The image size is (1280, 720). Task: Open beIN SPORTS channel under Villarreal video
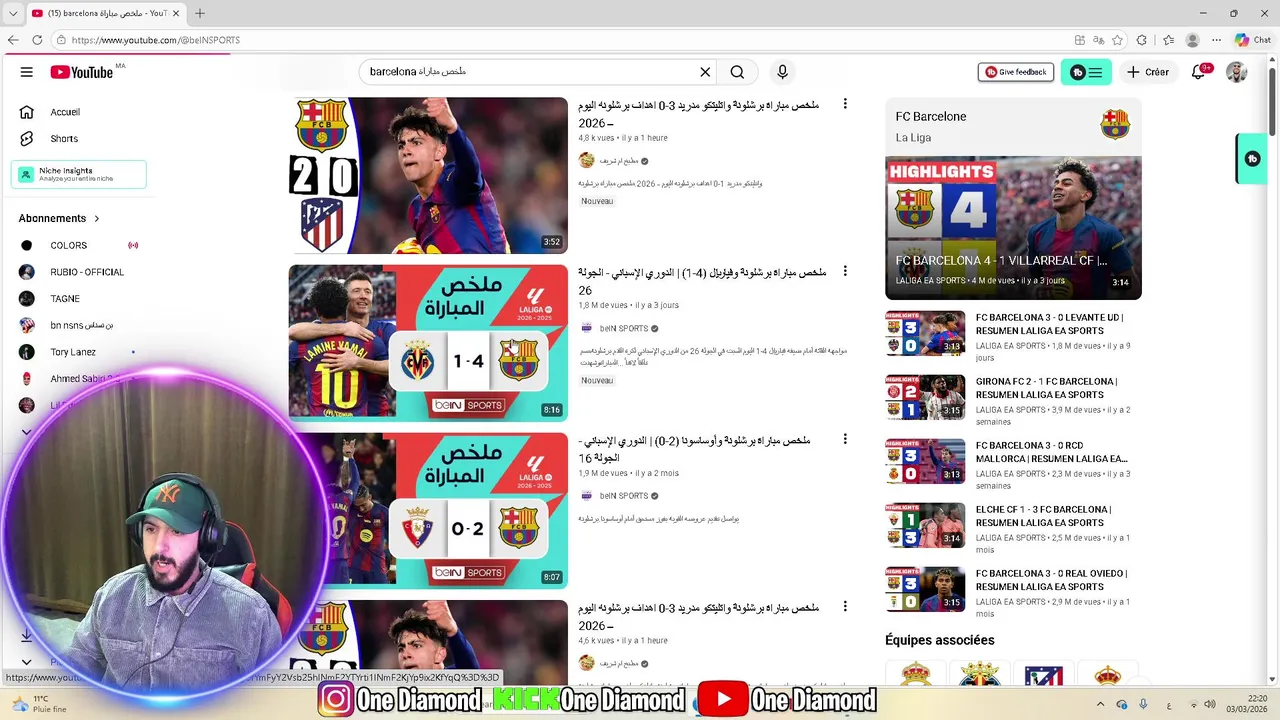pos(624,328)
